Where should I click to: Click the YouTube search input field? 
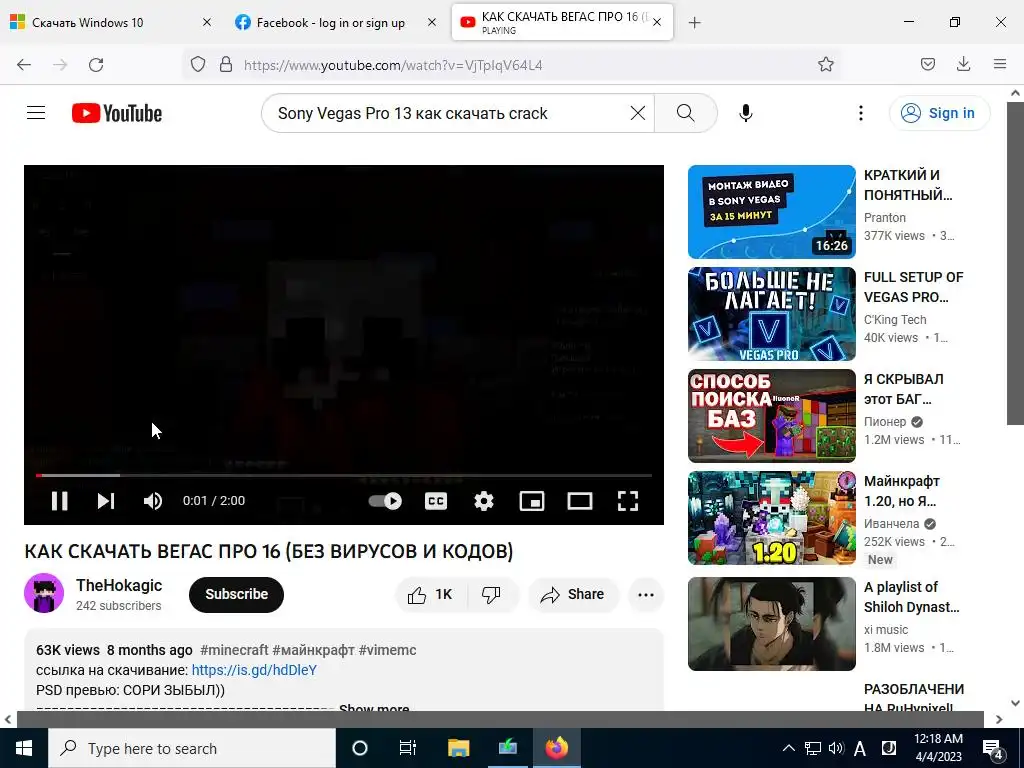click(451, 113)
